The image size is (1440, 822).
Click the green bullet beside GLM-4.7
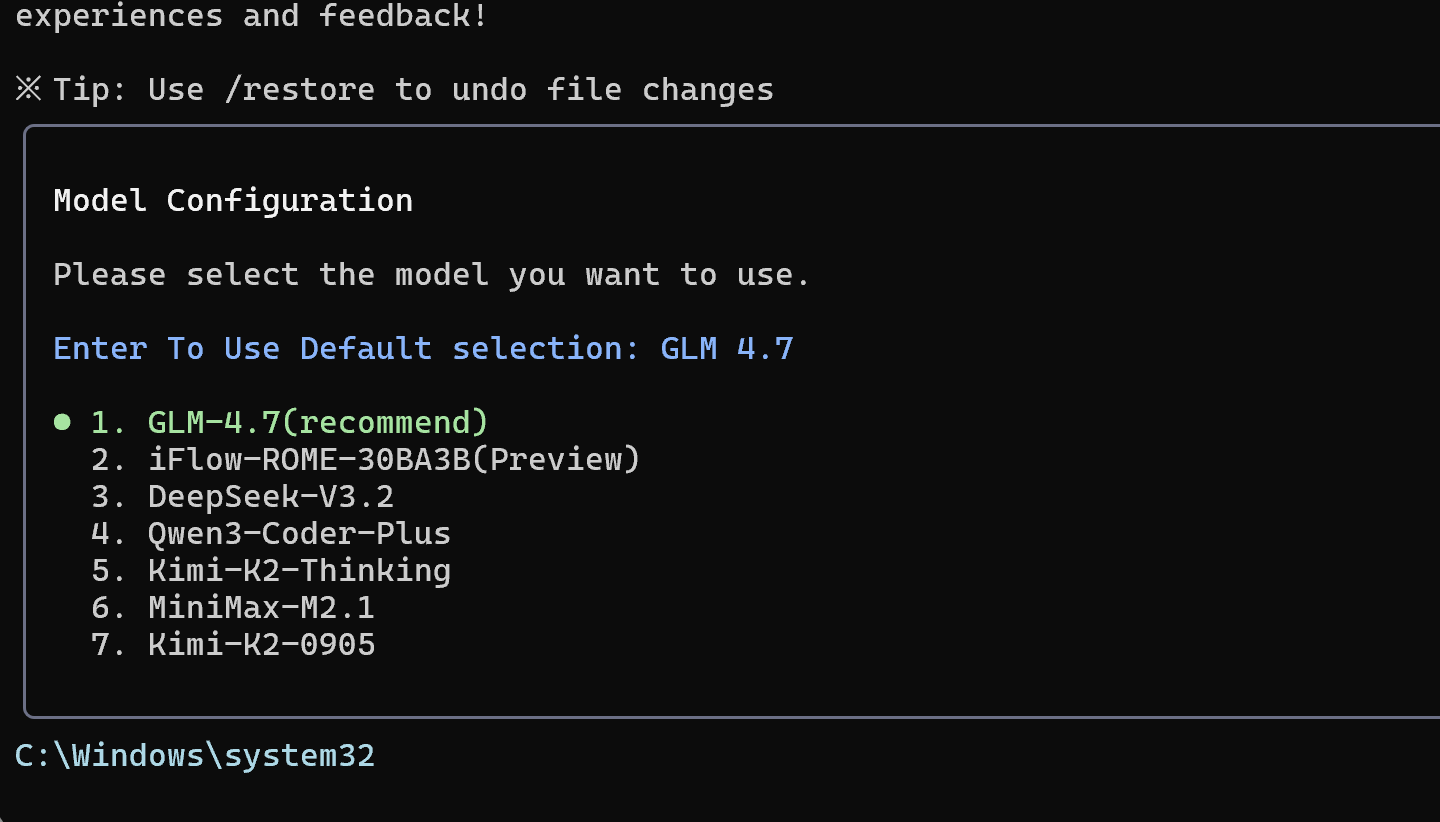point(62,423)
